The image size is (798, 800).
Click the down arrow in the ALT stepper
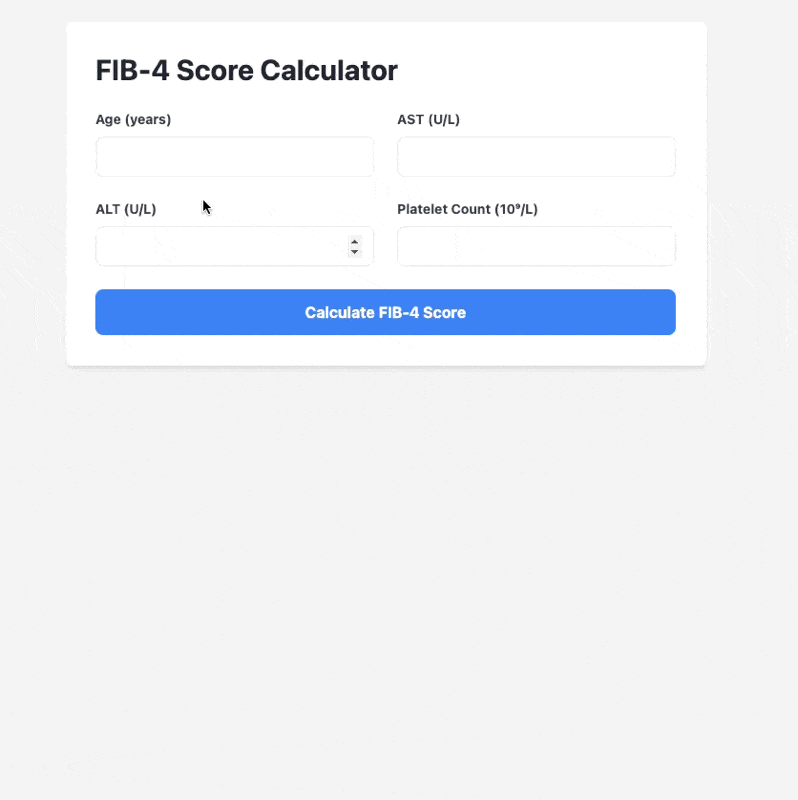pos(355,252)
